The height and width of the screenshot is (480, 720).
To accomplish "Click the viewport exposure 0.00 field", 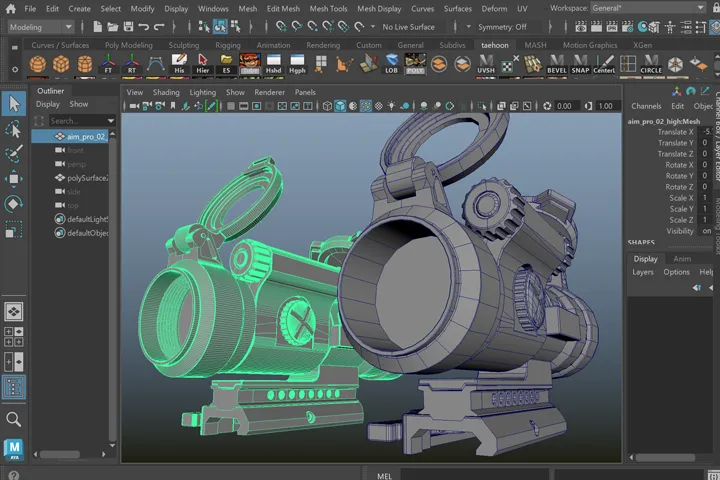I will pos(565,106).
